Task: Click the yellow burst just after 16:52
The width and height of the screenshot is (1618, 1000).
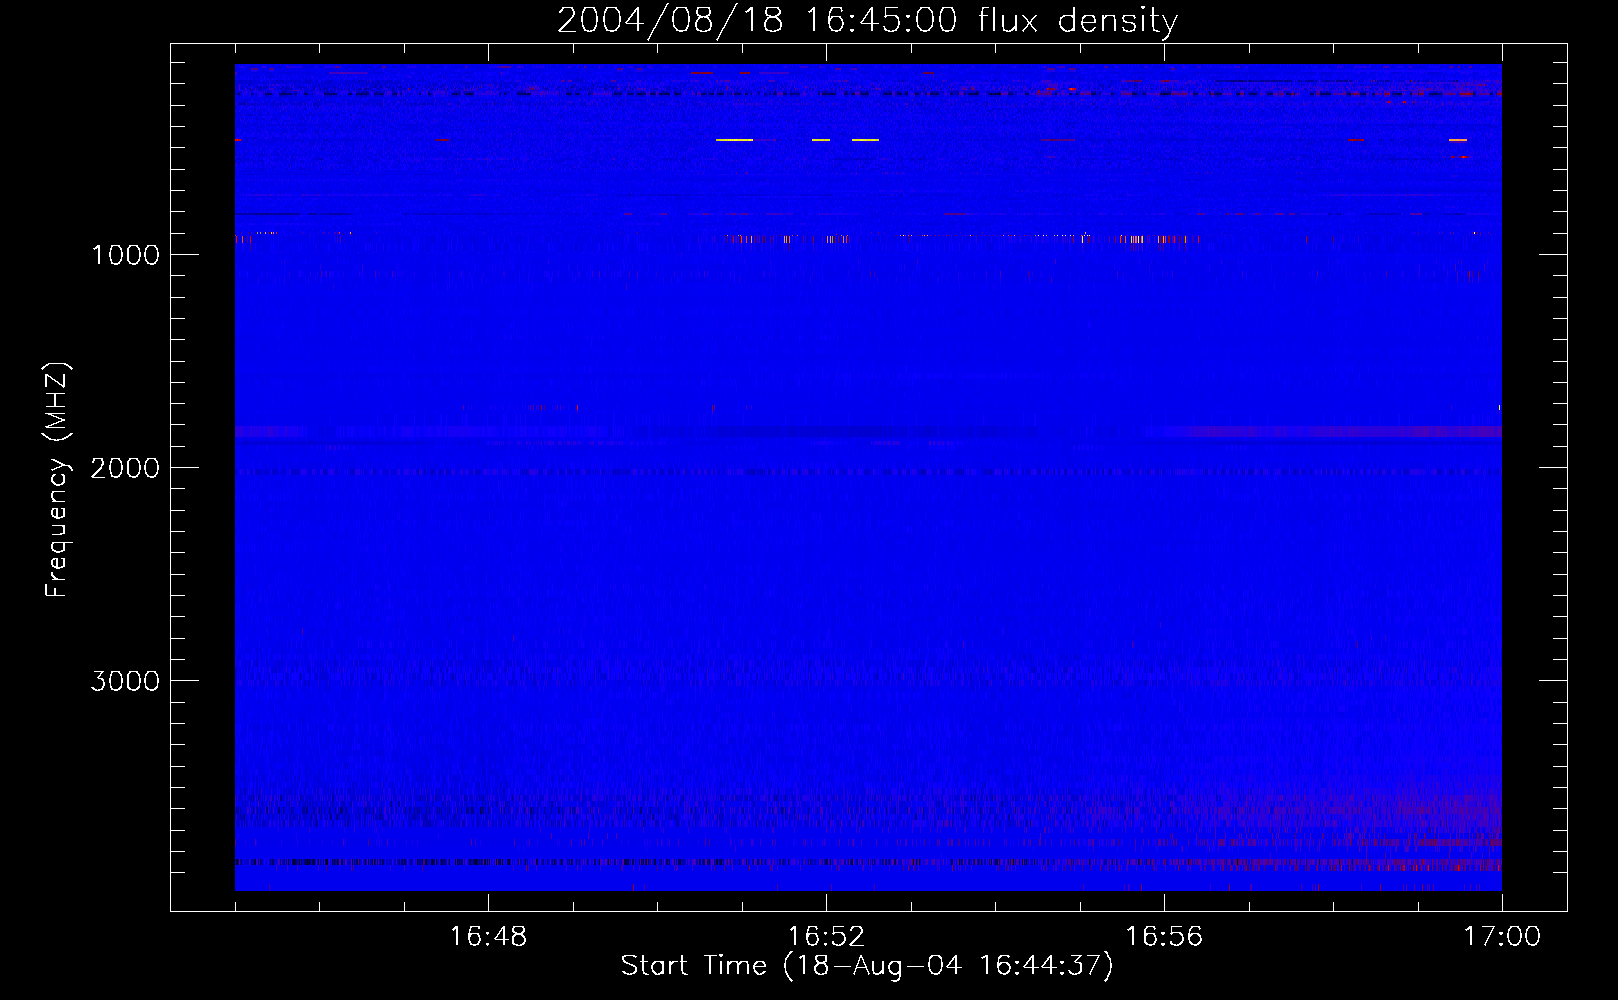Action: pos(866,140)
